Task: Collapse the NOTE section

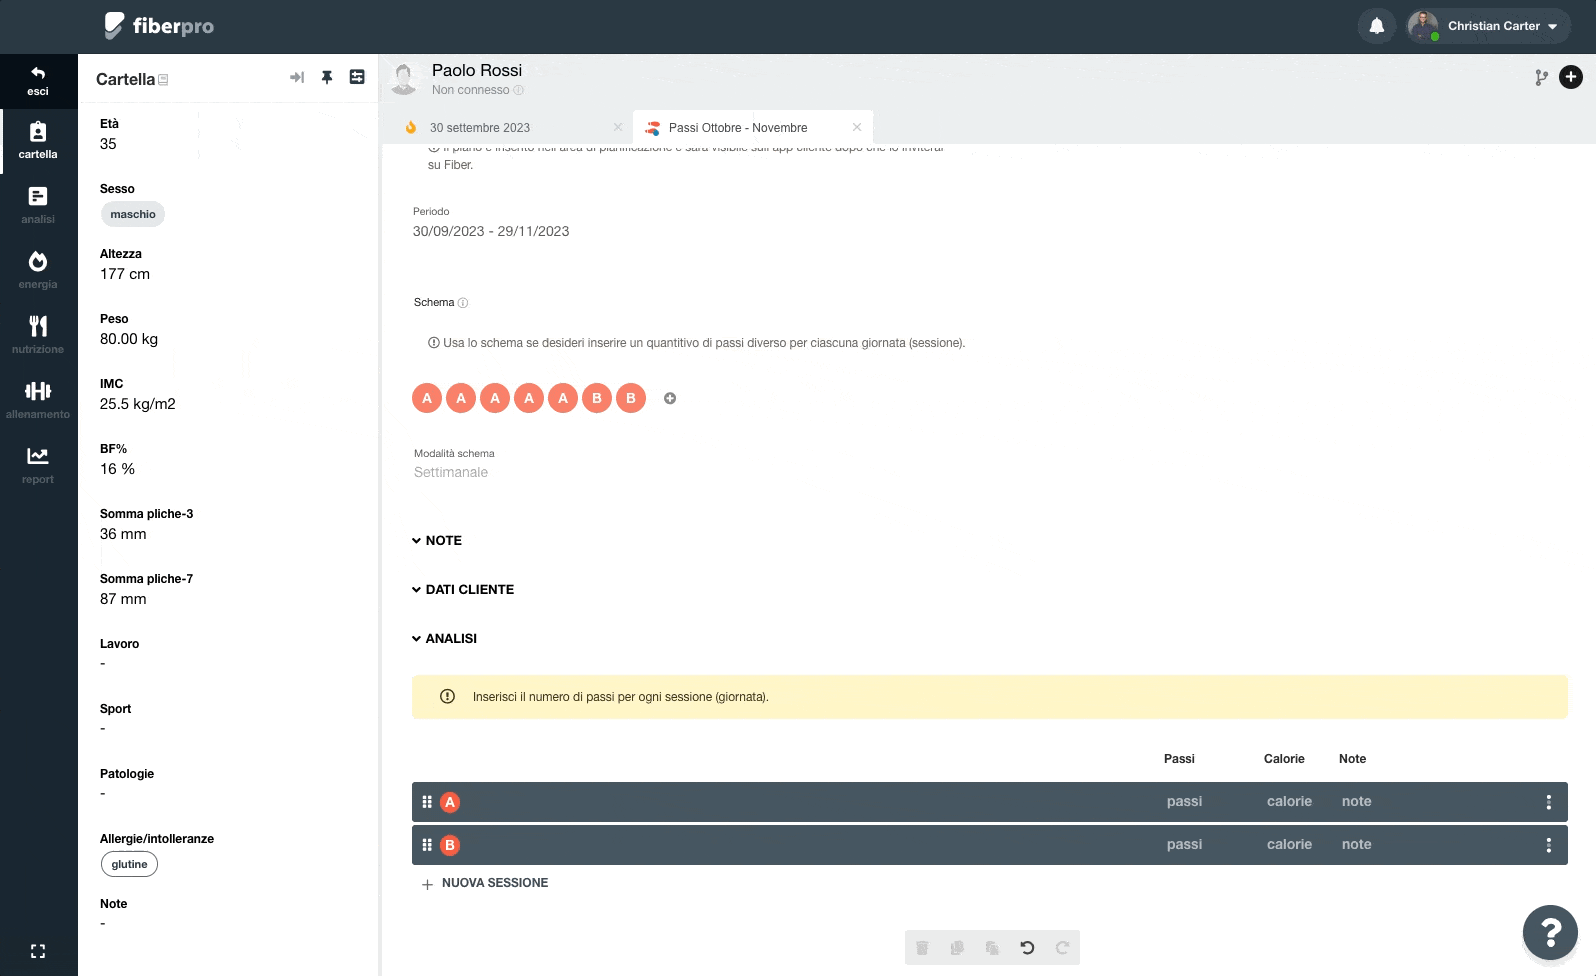Action: tap(437, 540)
